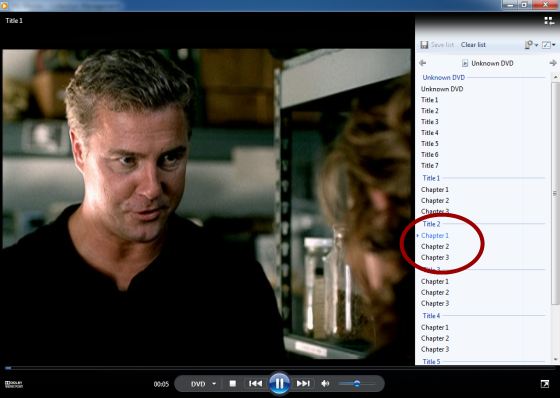Switch to Library view icon
This screenshot has width=560, height=398.
click(x=549, y=21)
